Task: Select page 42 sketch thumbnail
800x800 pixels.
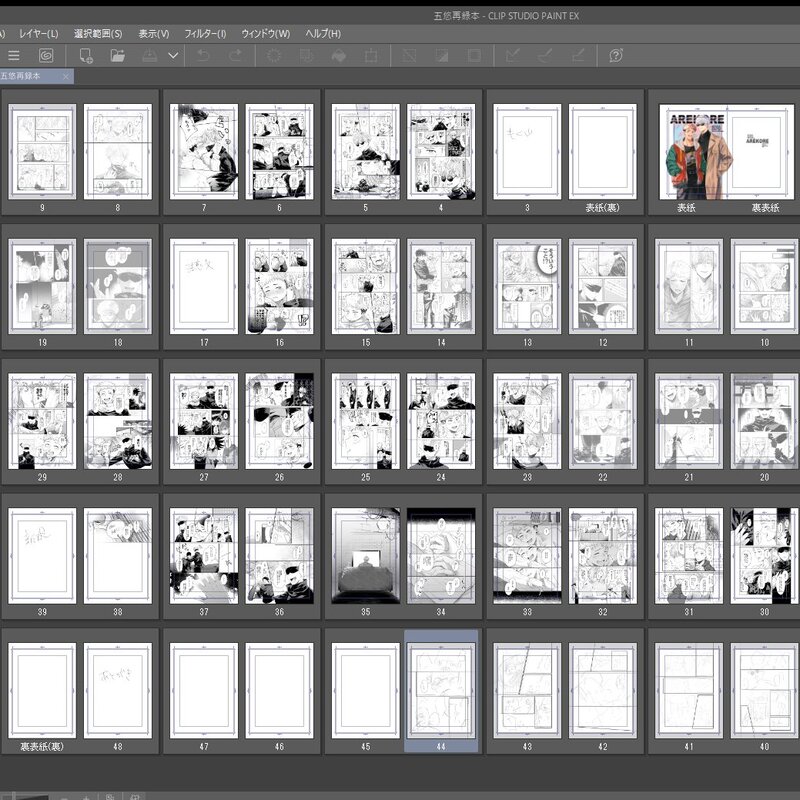Action: (603, 690)
